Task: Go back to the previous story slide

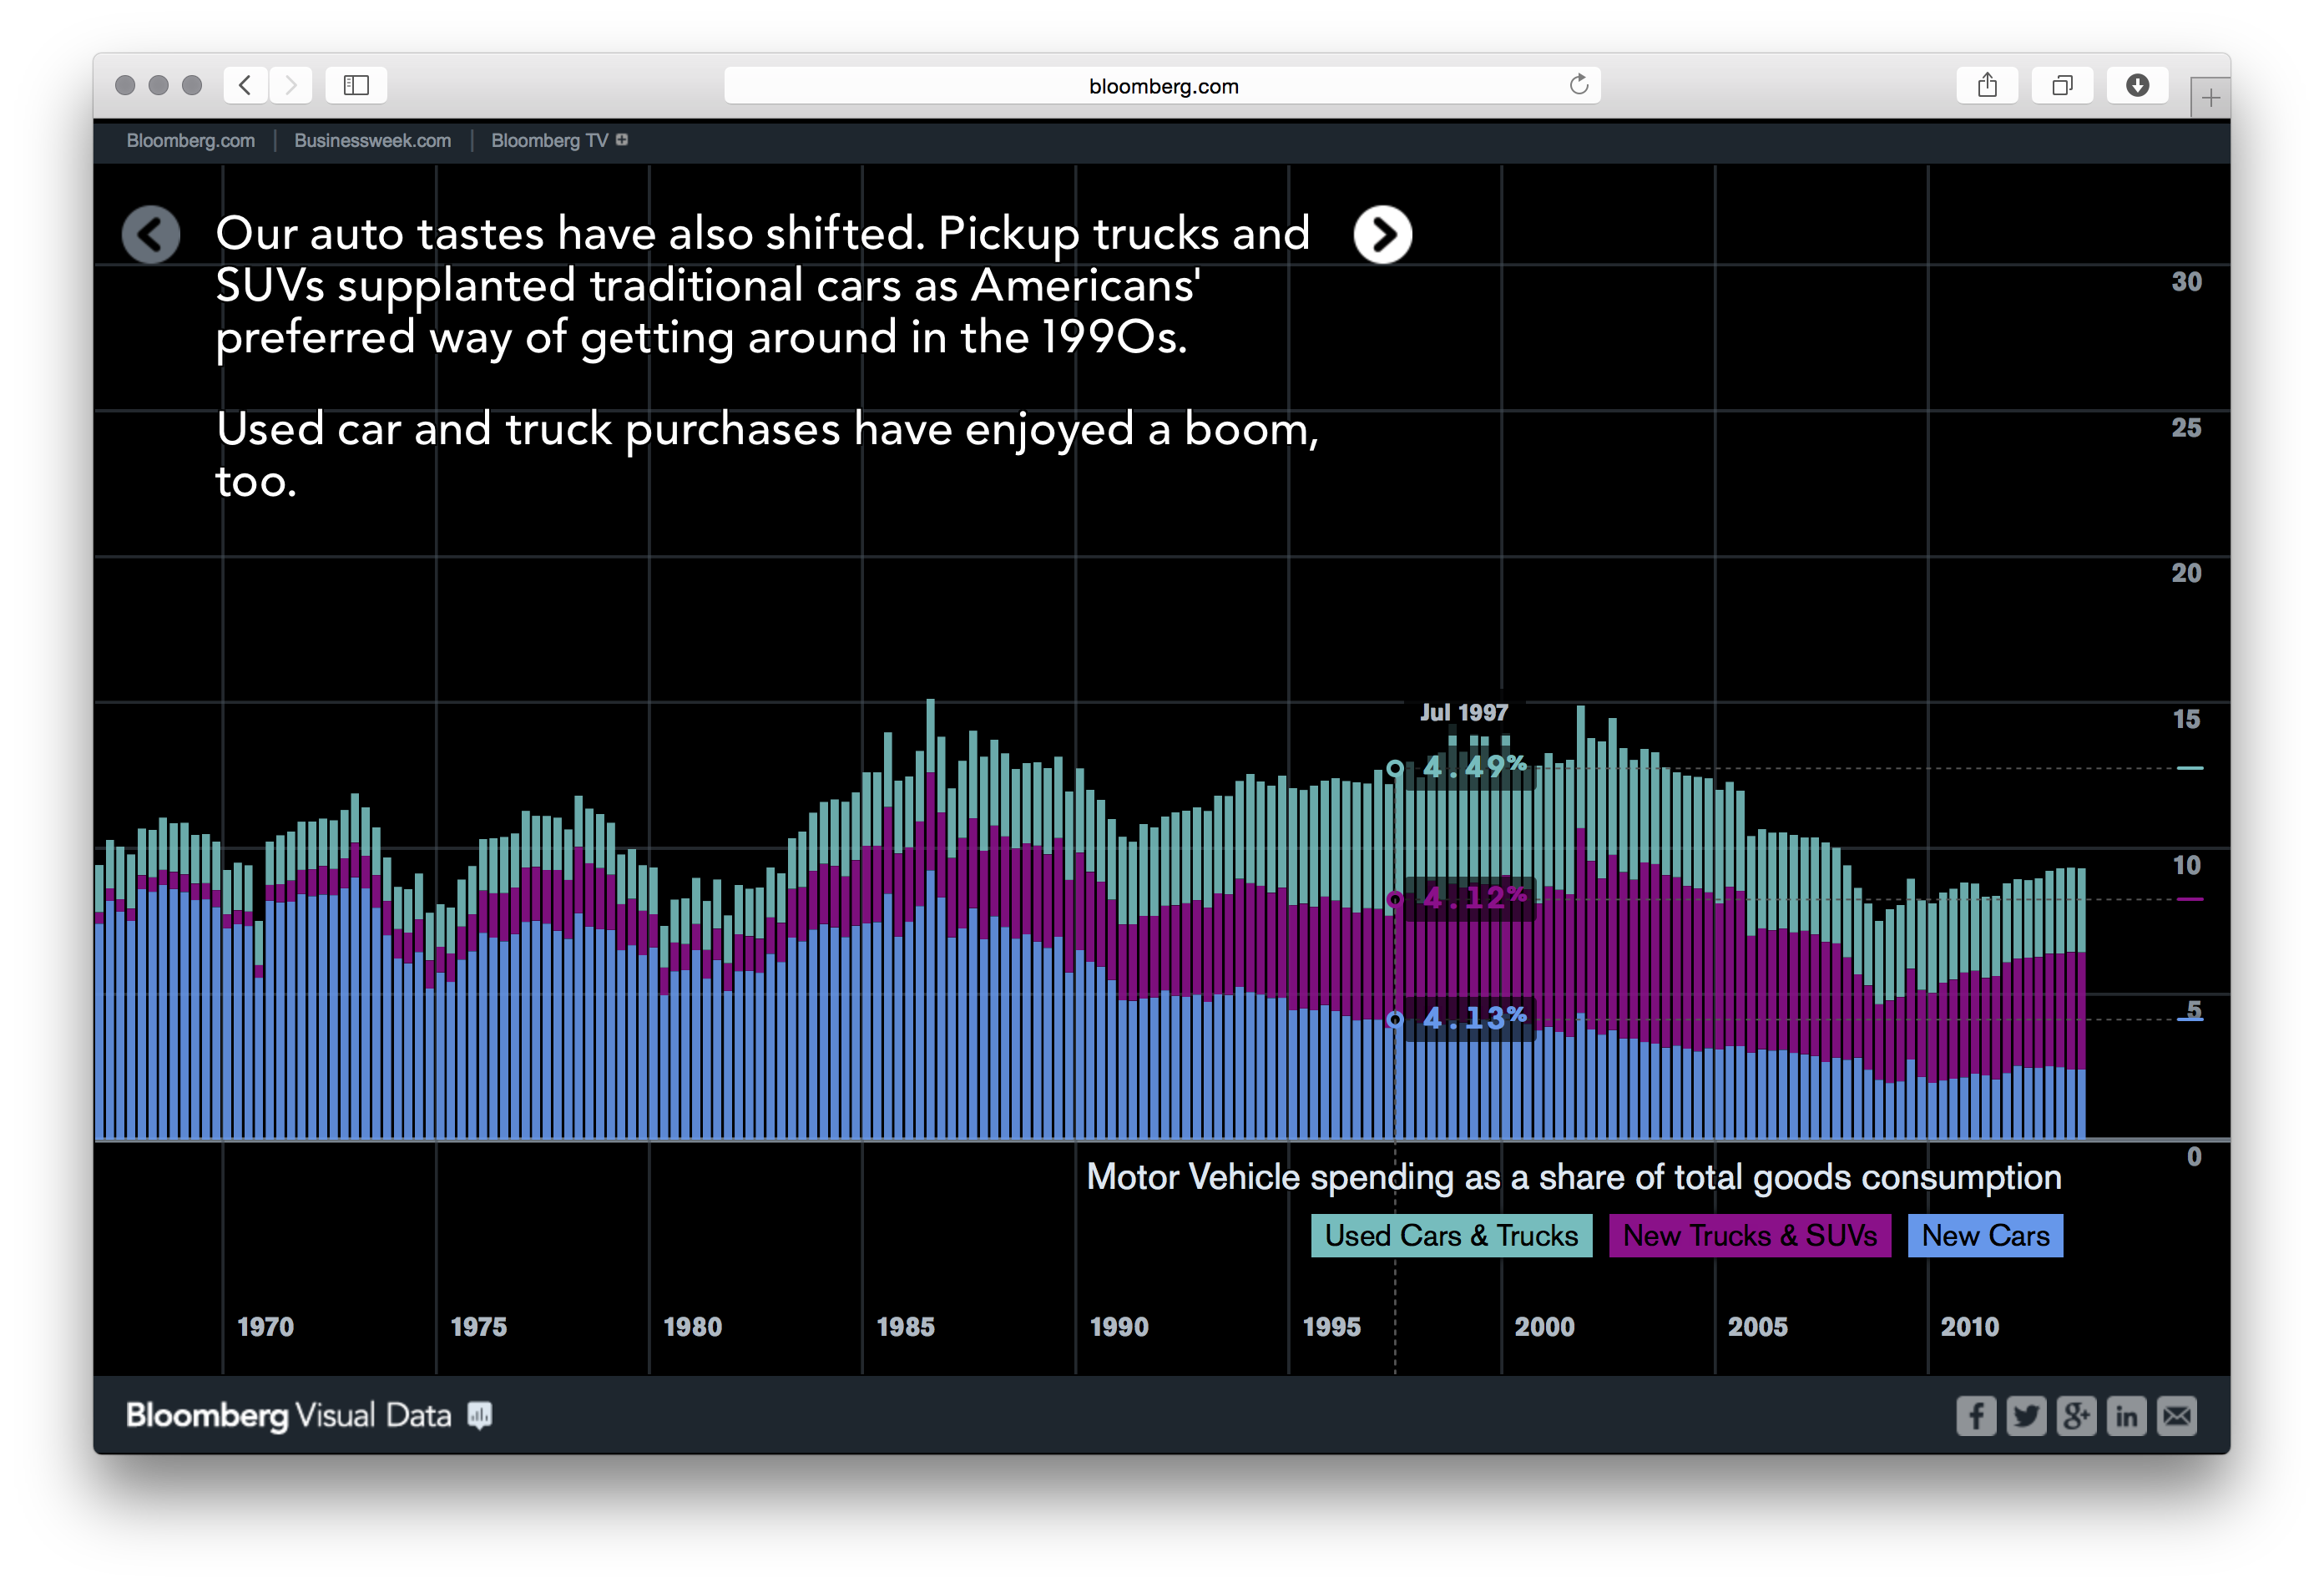Action: [151, 233]
